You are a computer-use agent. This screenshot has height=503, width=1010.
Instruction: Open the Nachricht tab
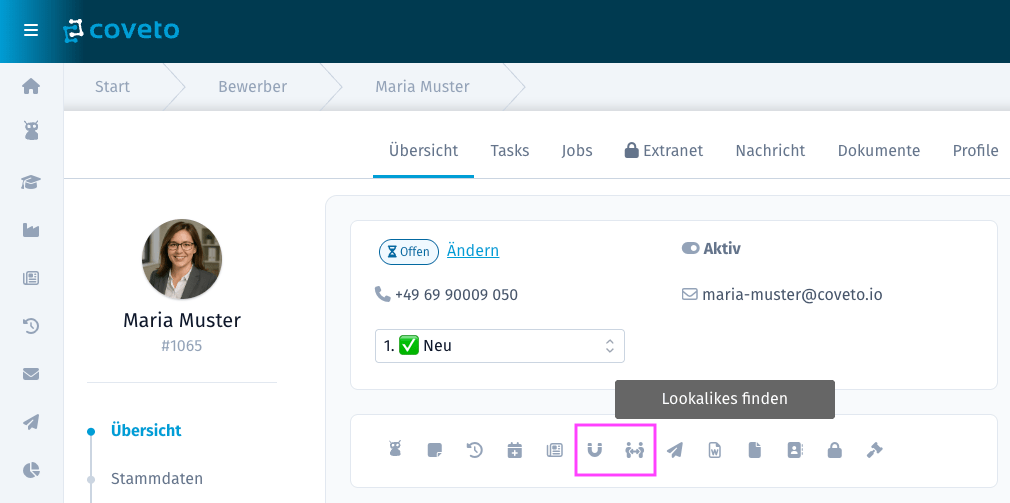[x=770, y=151]
